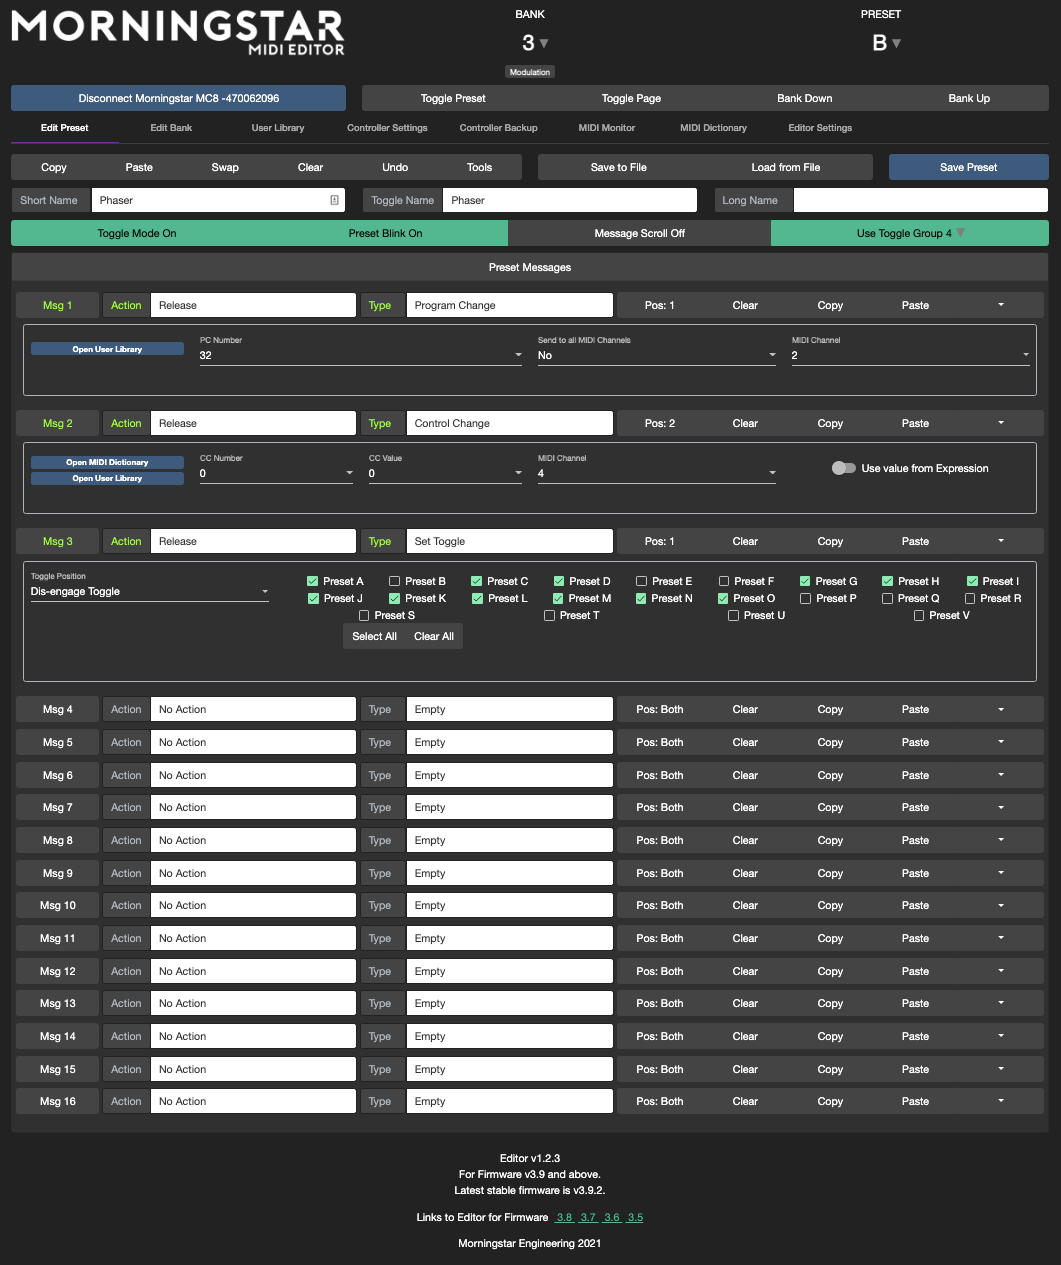Viewport: 1061px width, 1265px height.
Task: Open the Preset letter dropdown arrow
Action: 896,43
